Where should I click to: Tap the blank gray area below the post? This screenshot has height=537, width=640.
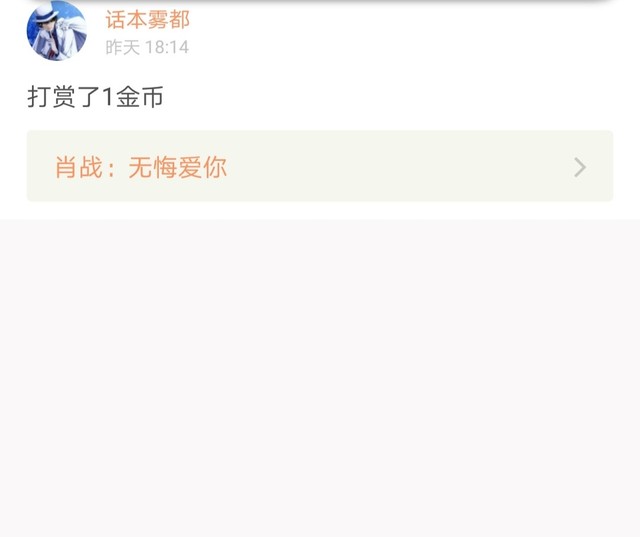(320, 378)
